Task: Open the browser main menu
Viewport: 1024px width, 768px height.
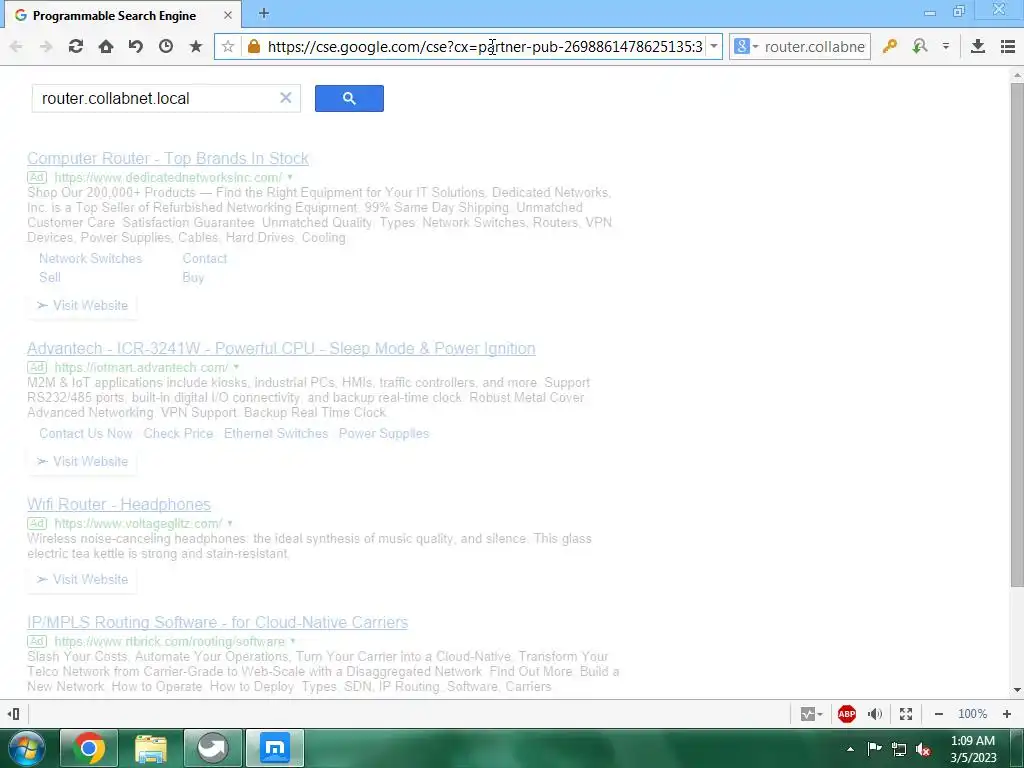Action: tap(1008, 46)
